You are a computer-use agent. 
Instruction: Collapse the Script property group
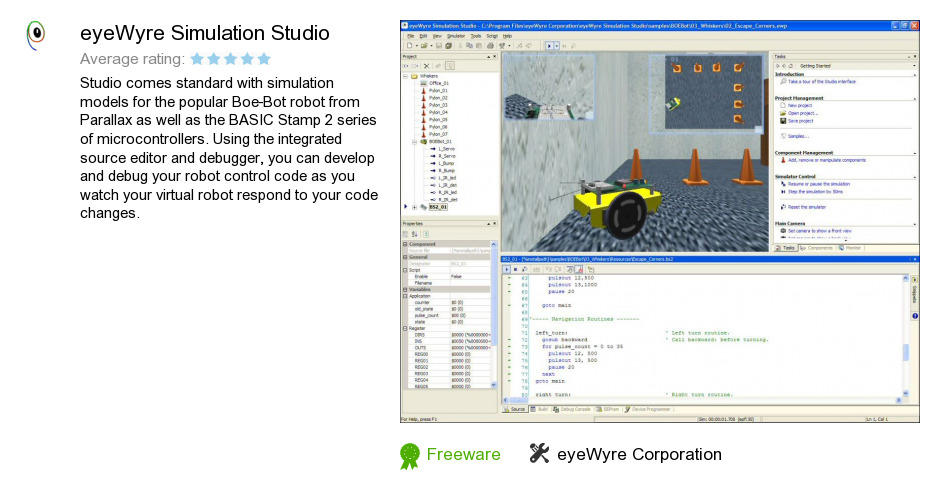coord(405,270)
